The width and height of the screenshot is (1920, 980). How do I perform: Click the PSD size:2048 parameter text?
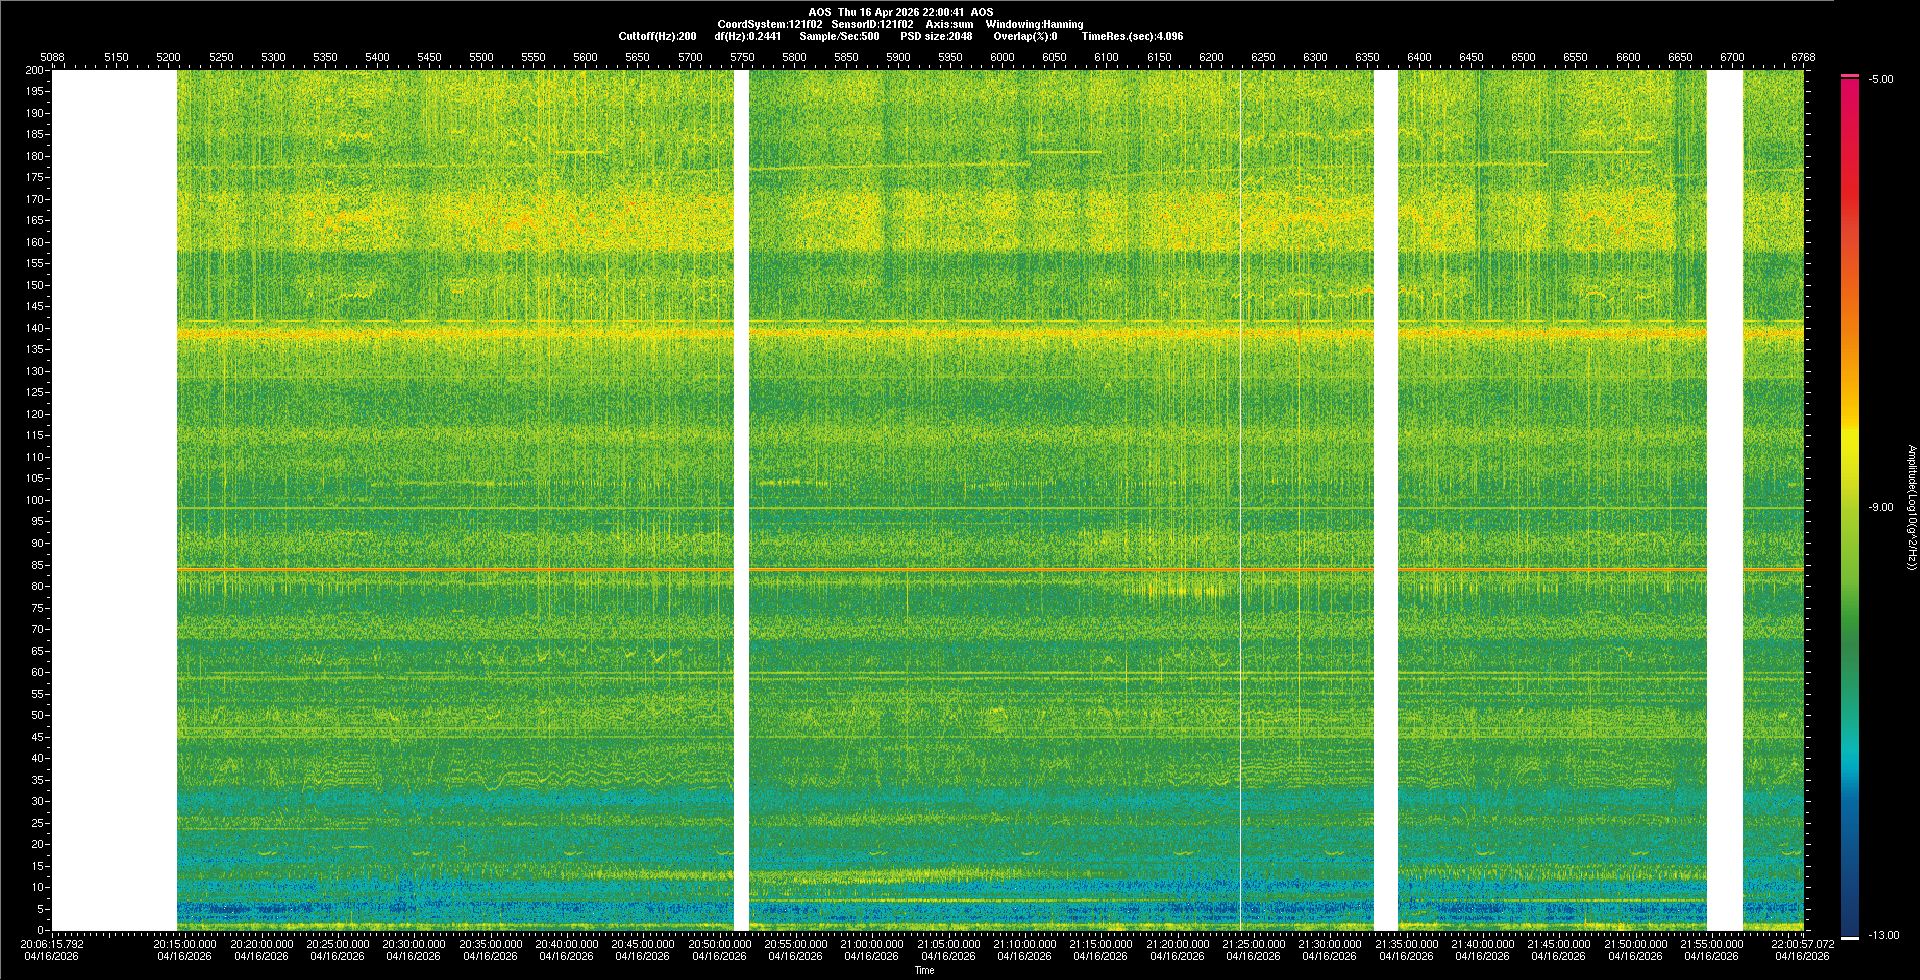[x=935, y=36]
